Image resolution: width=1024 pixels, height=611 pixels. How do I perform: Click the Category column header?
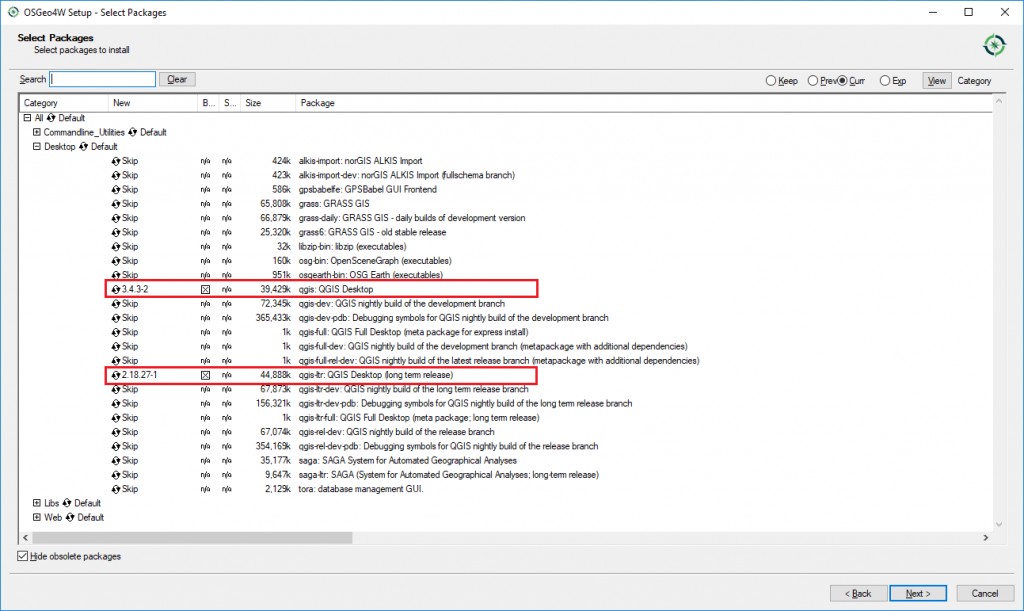[63, 103]
